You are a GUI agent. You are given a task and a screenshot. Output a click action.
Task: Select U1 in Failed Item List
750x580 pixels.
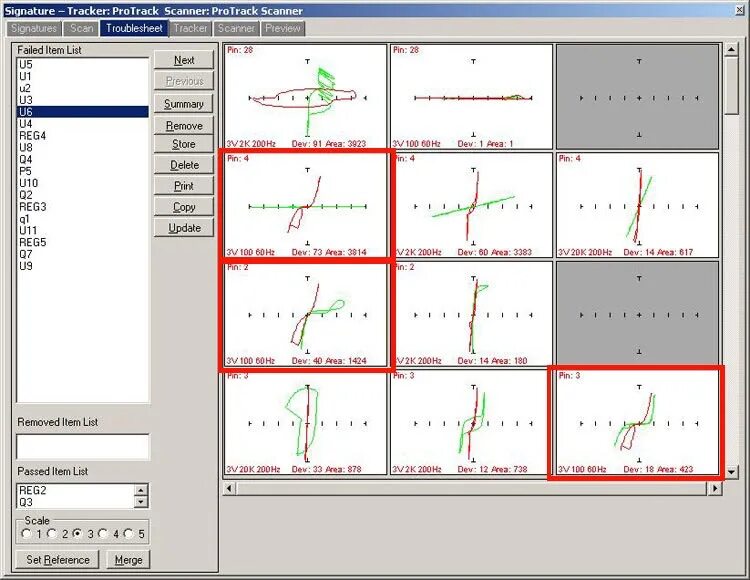(83, 77)
